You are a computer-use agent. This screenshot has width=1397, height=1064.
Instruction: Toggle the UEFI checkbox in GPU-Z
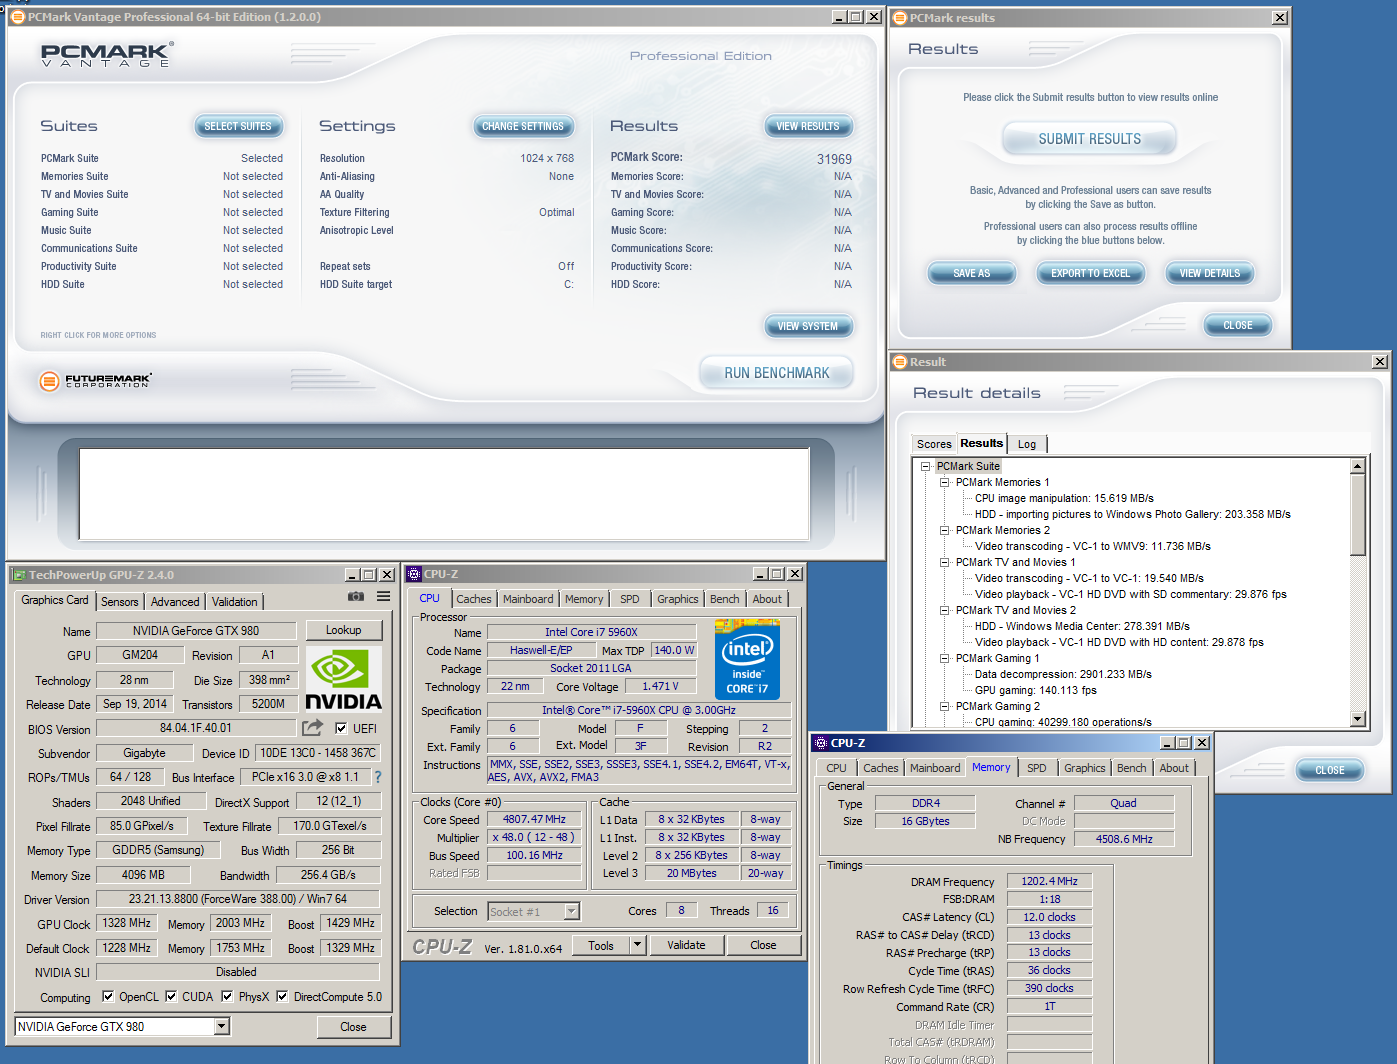click(341, 729)
